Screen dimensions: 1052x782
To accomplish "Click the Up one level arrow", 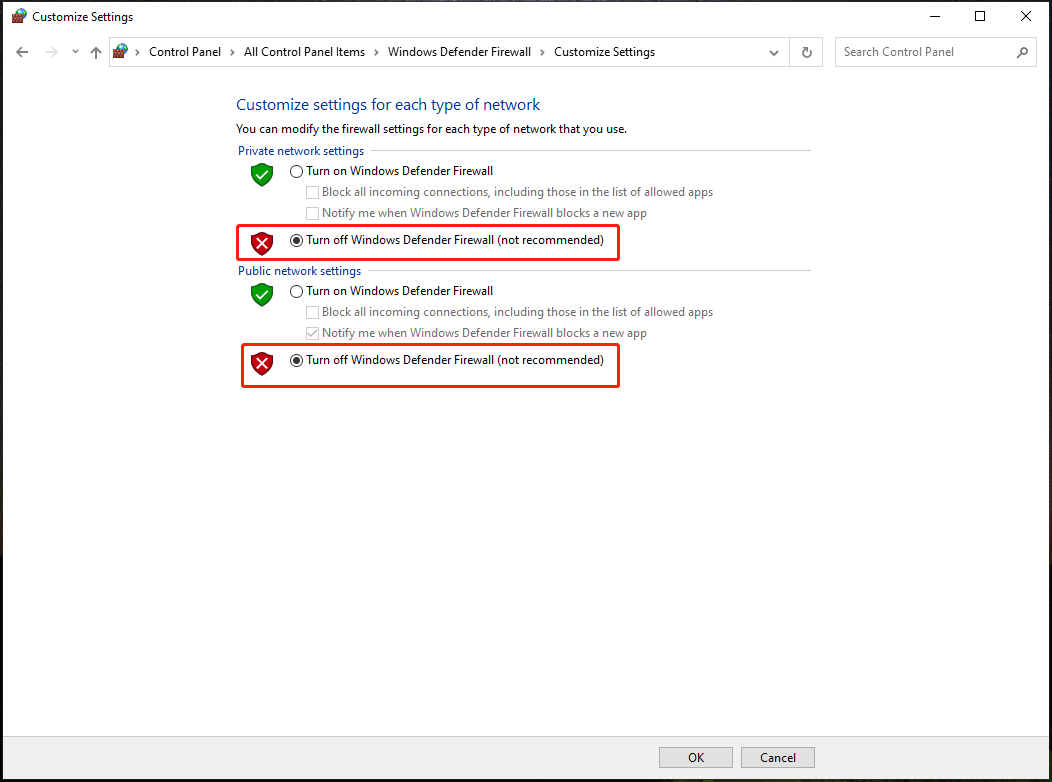I will pyautogui.click(x=96, y=52).
